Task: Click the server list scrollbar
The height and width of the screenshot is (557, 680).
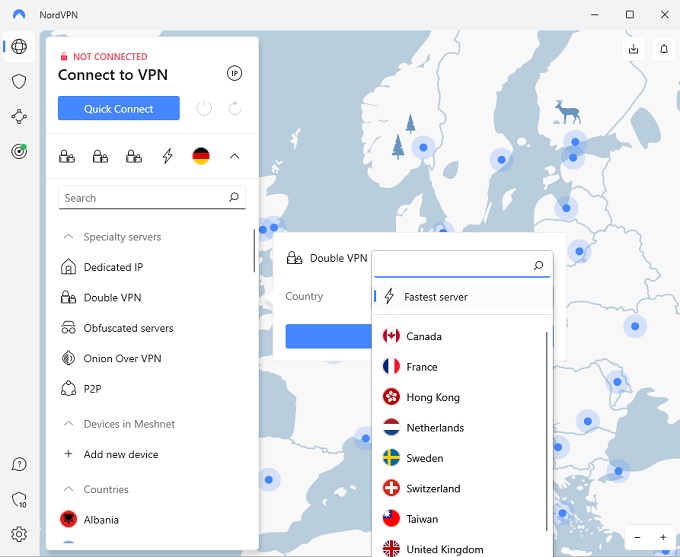Action: [x=254, y=251]
